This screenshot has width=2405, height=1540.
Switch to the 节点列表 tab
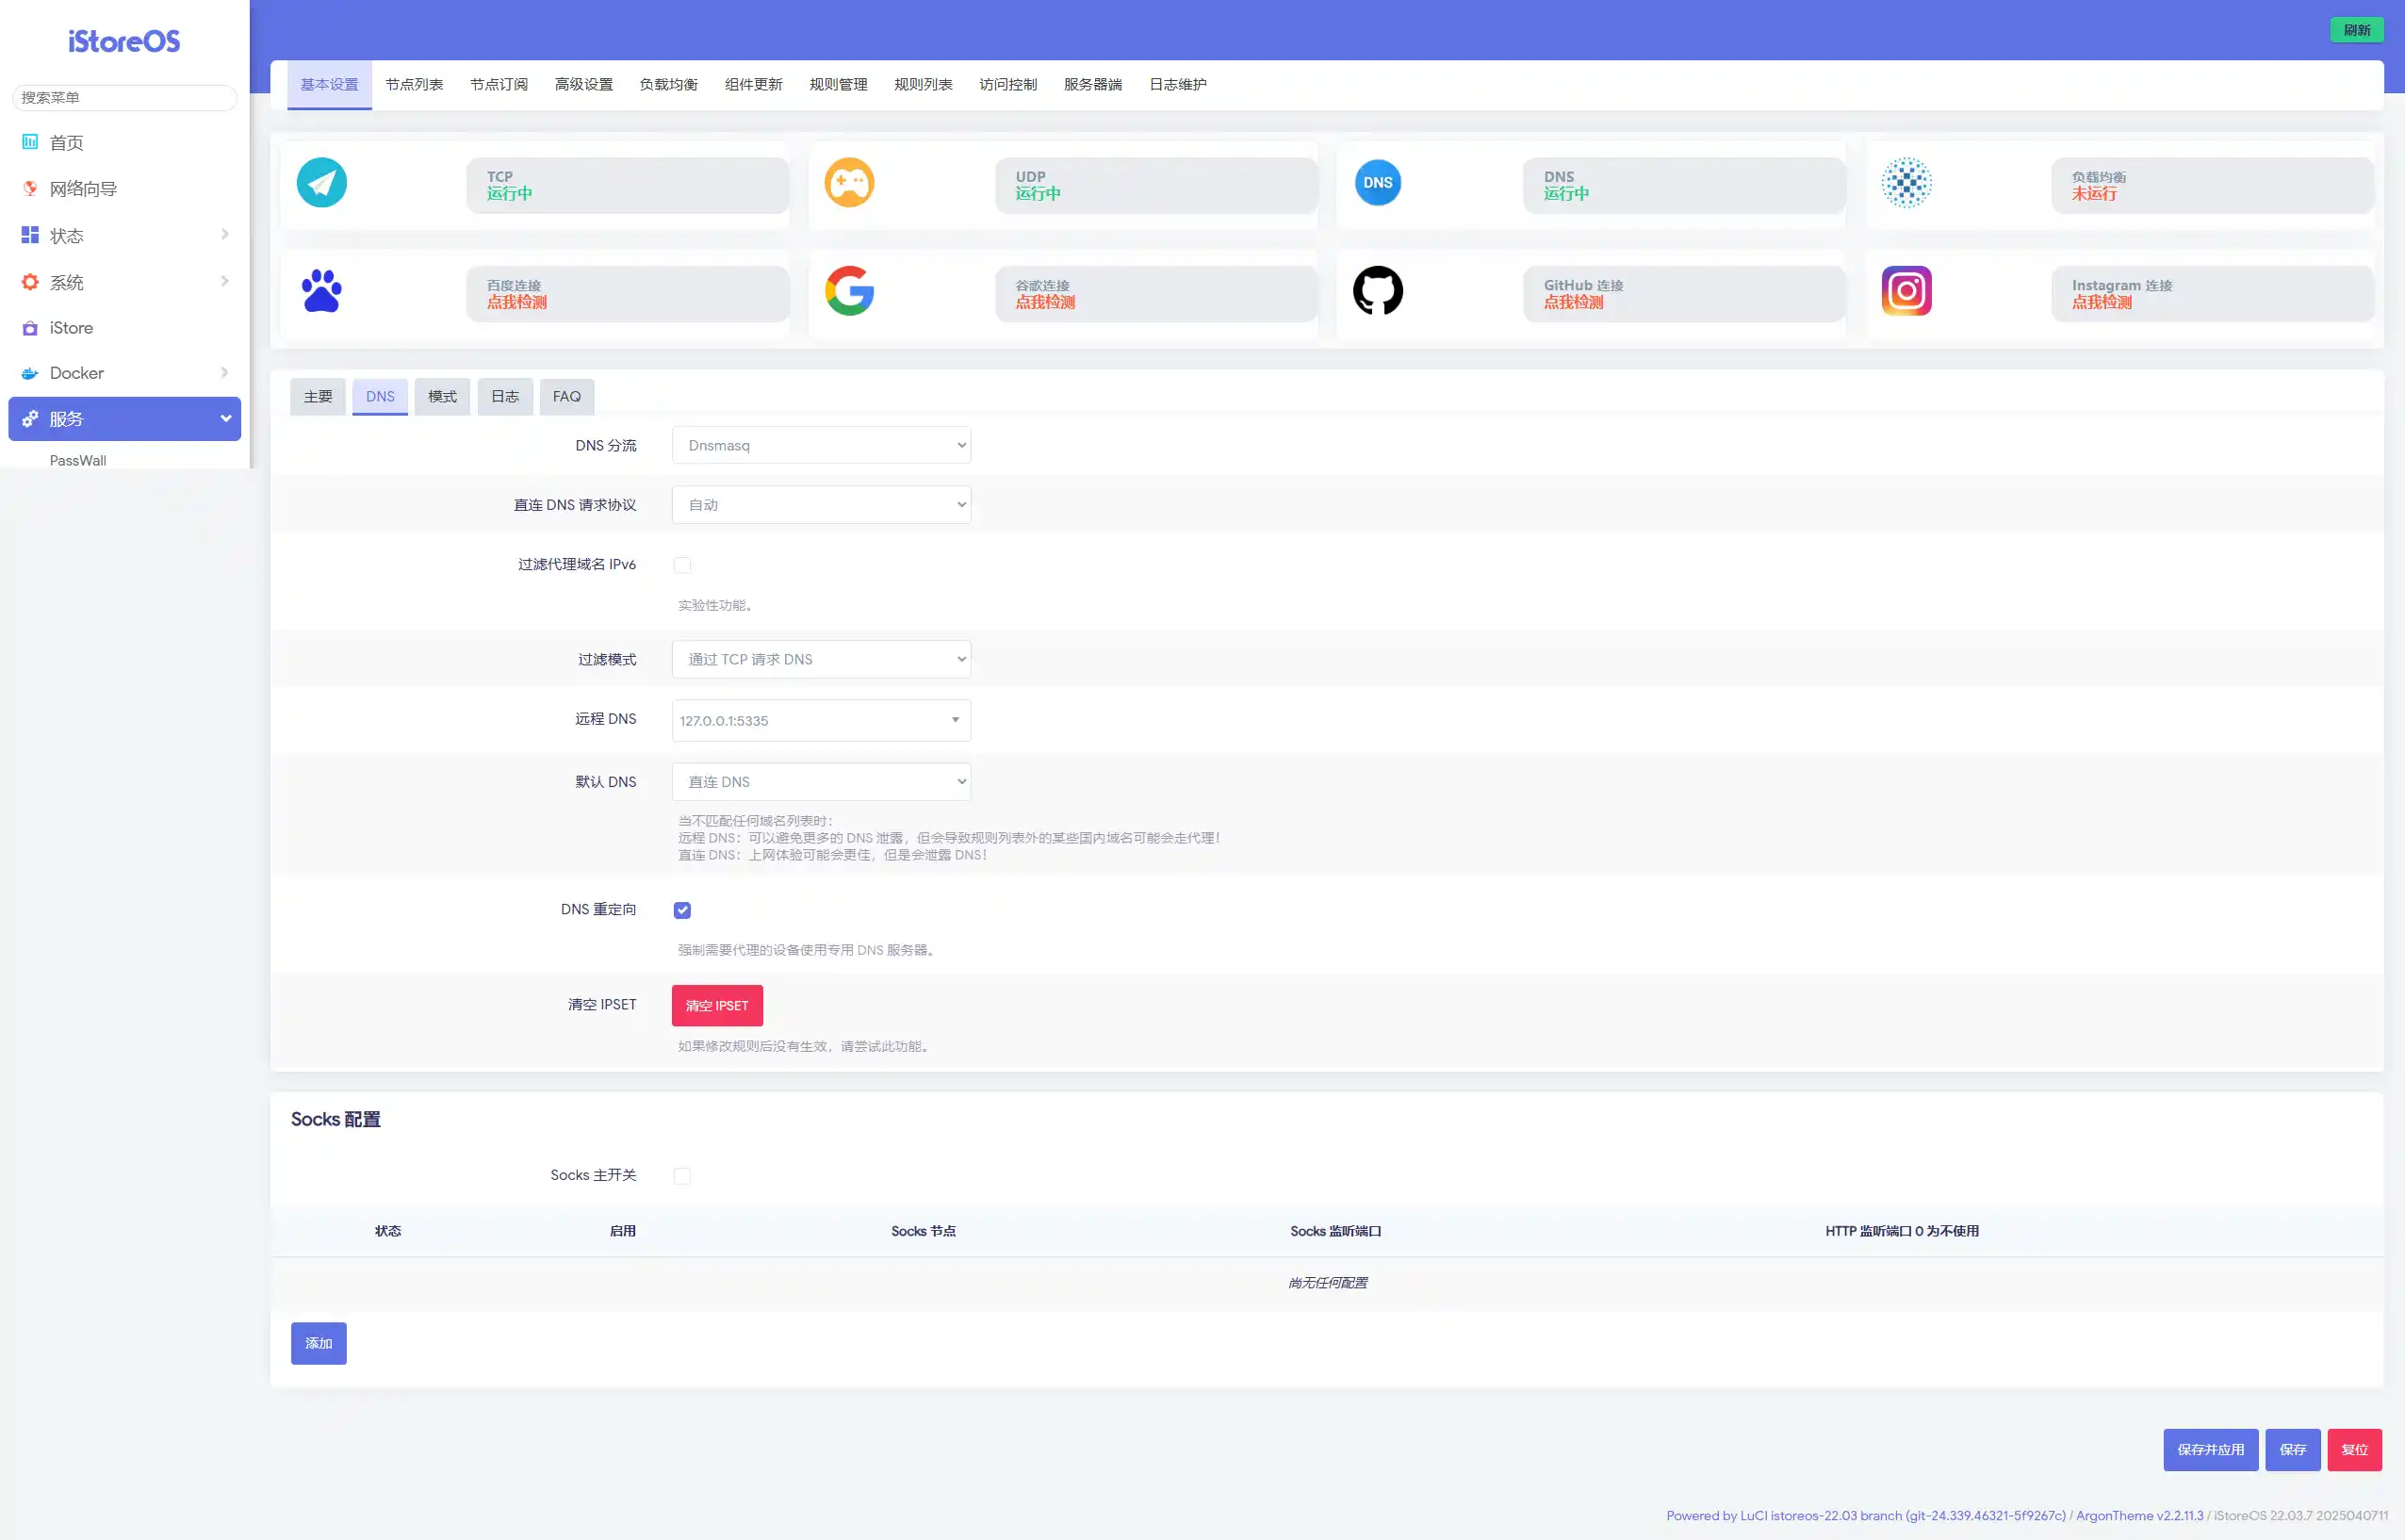click(414, 85)
